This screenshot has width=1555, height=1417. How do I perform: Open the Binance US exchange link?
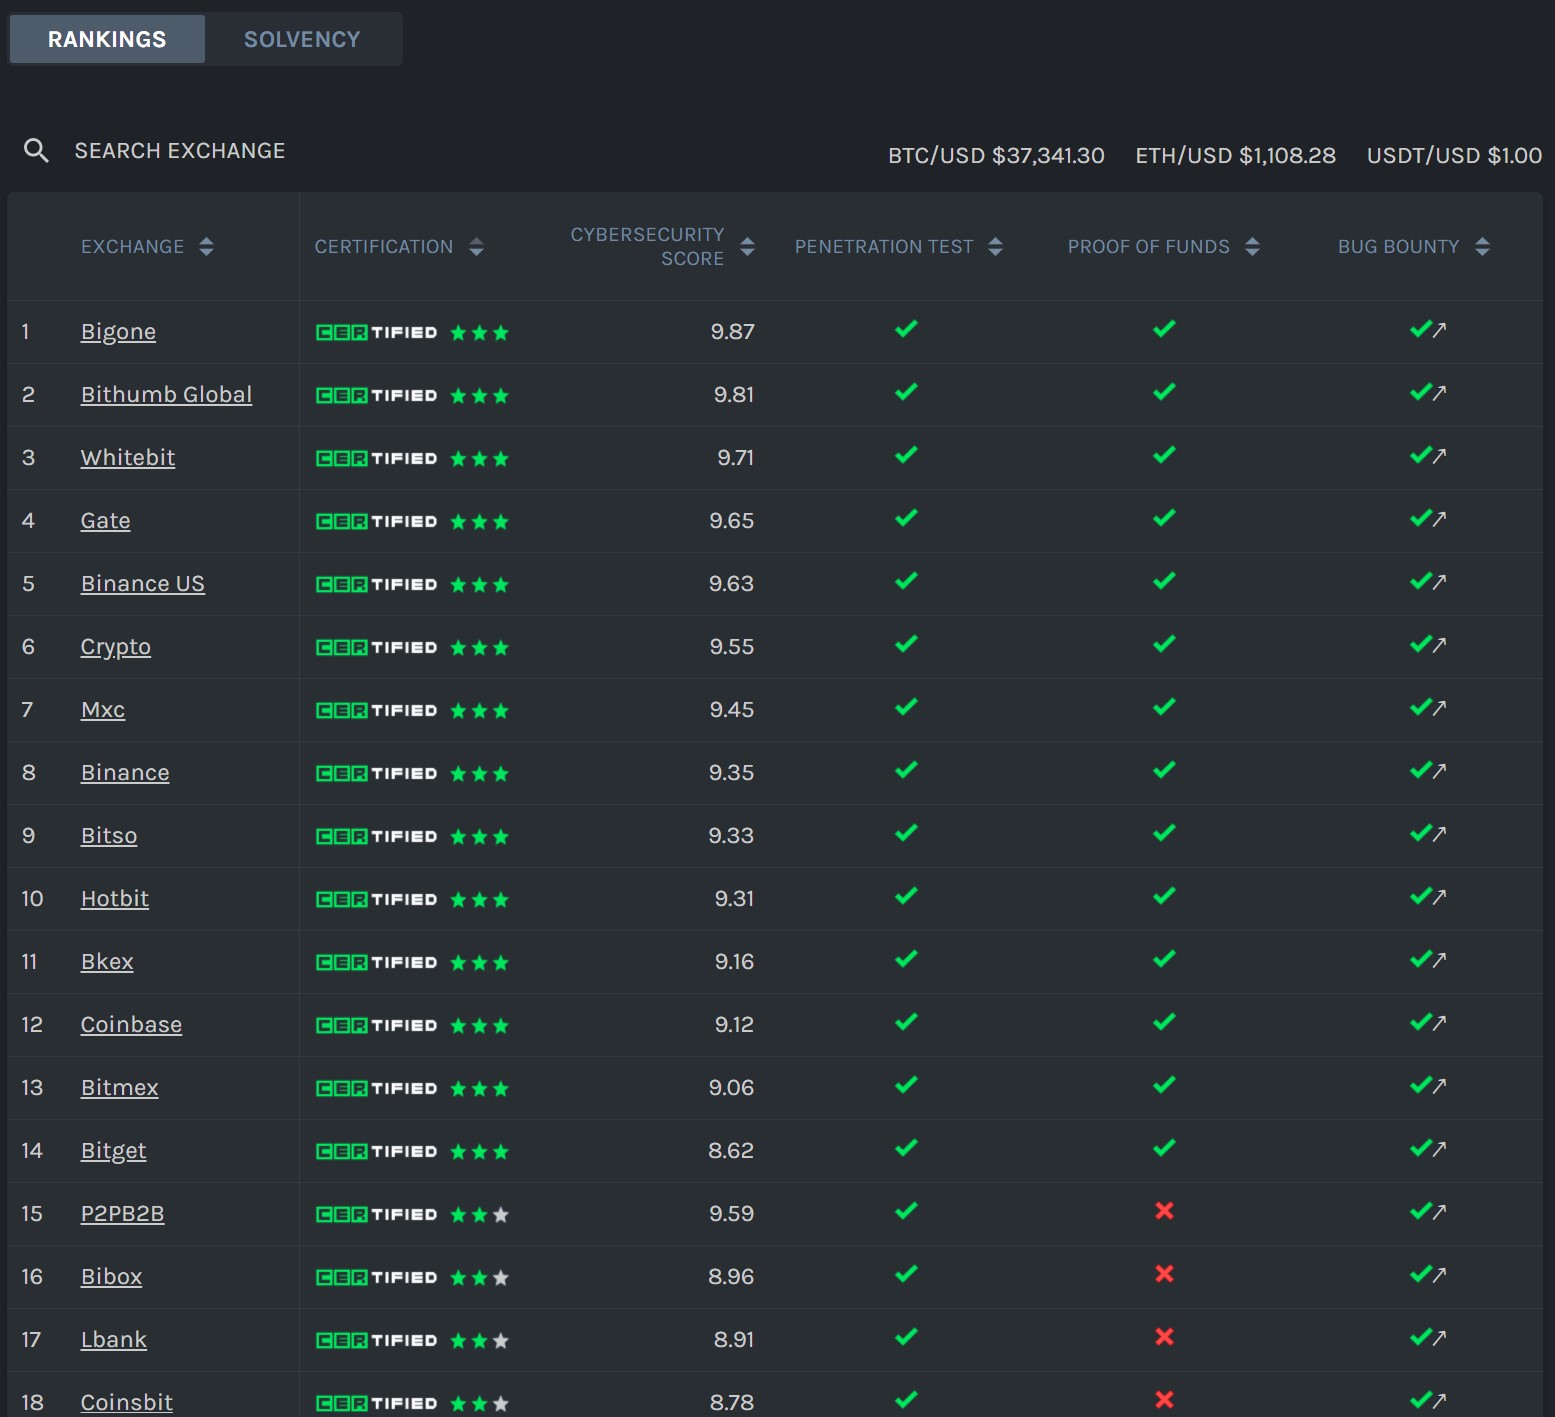(x=142, y=584)
